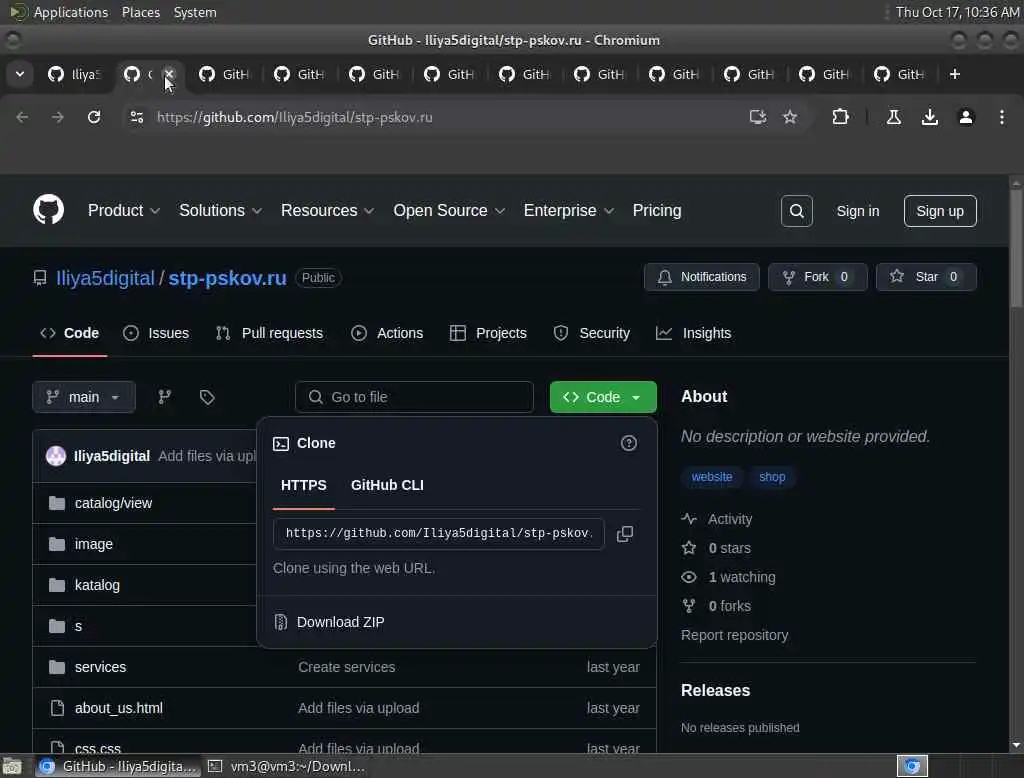This screenshot has width=1024, height=778.
Task: Open tab search dropdown arrow
Action: pos(20,74)
